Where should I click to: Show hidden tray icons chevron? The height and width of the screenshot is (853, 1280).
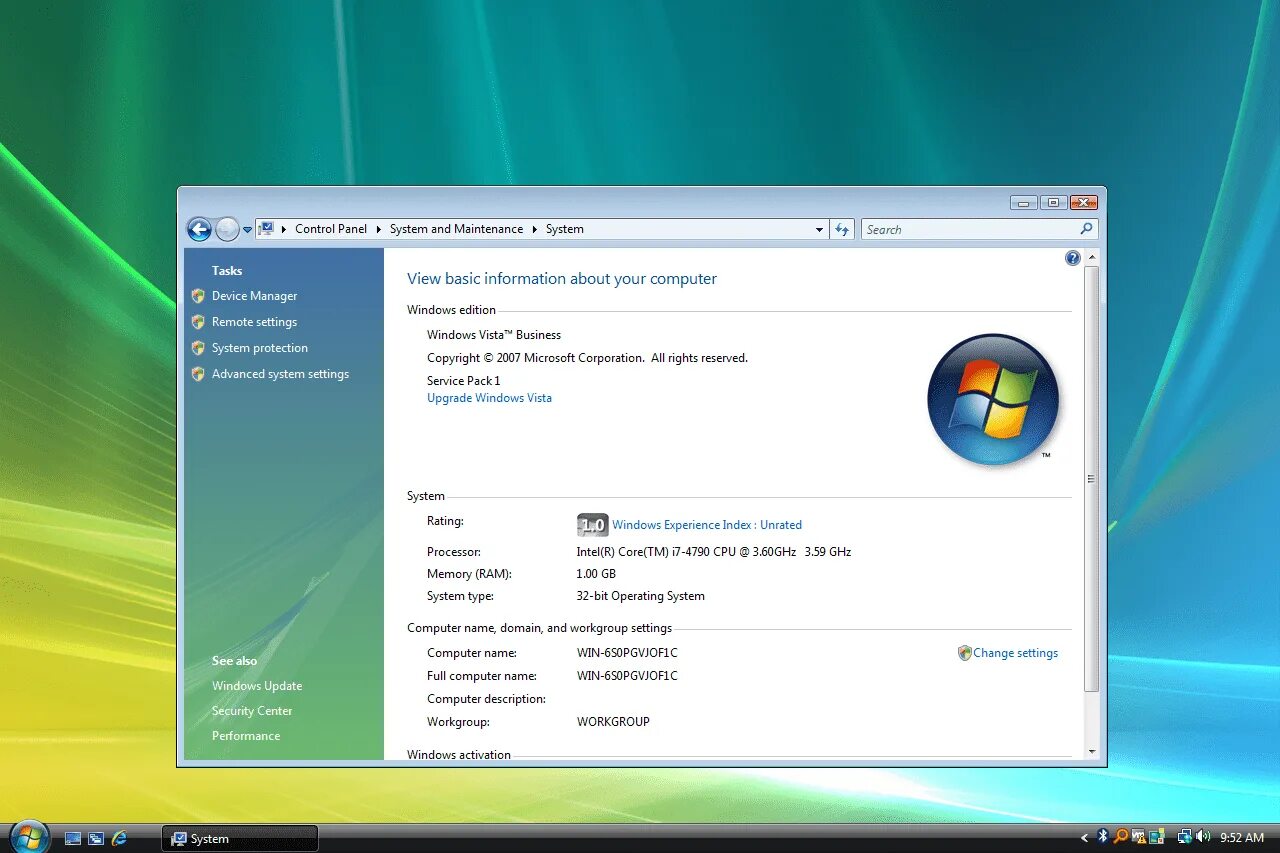pyautogui.click(x=1085, y=837)
